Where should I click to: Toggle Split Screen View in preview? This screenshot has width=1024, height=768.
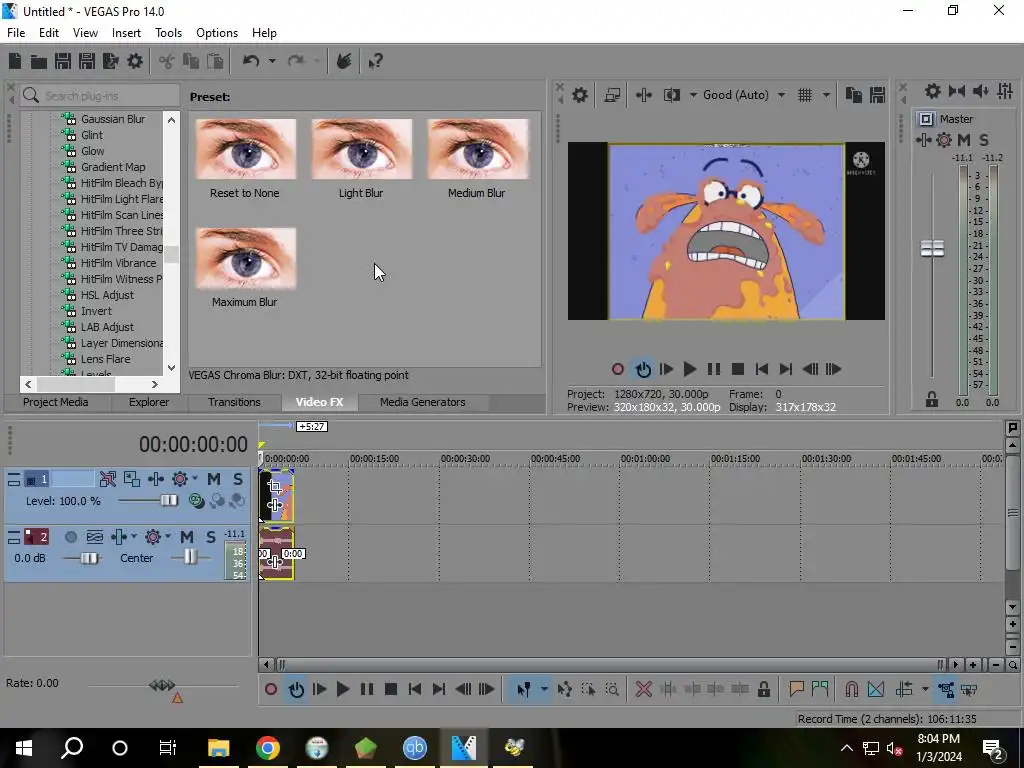pos(671,95)
